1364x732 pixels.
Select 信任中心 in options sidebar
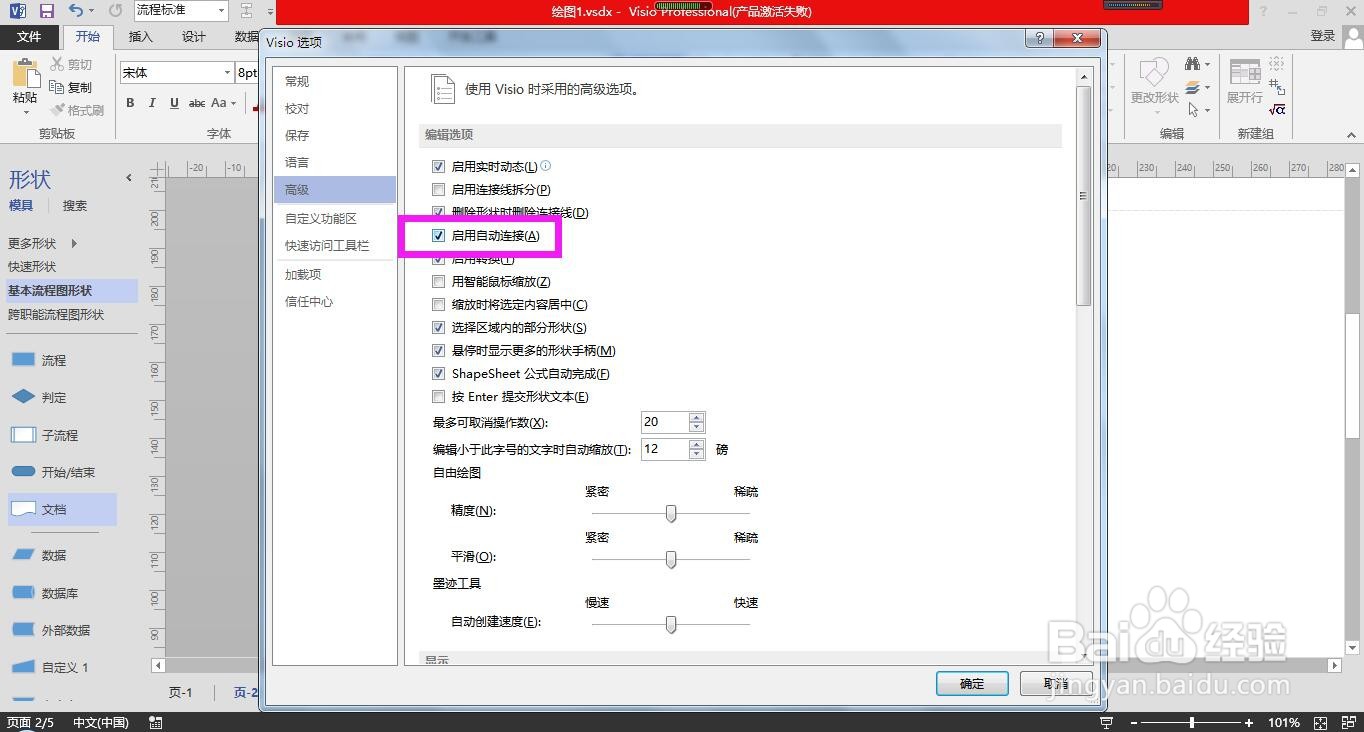[335, 302]
